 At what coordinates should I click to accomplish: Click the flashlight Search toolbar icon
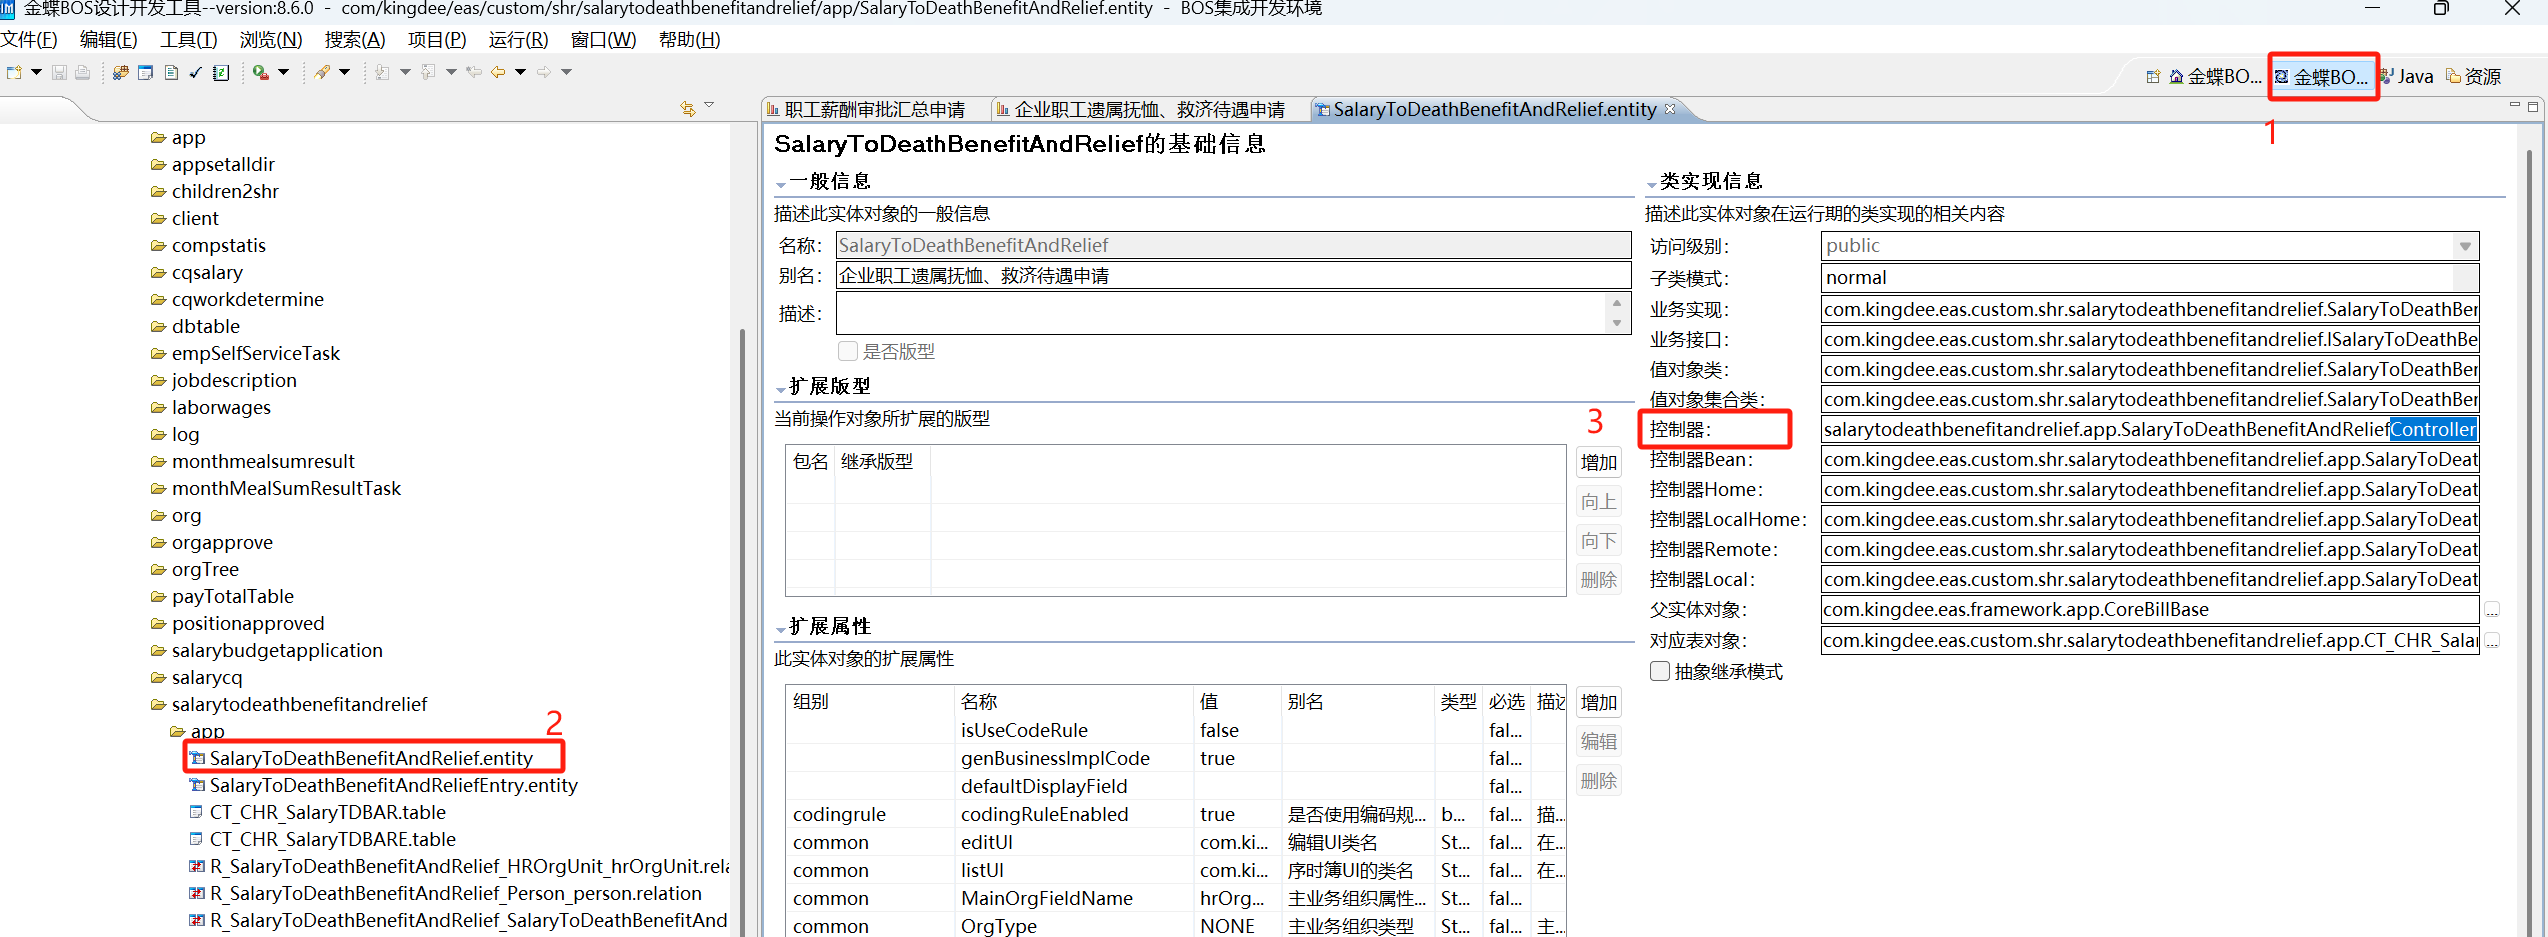point(322,72)
